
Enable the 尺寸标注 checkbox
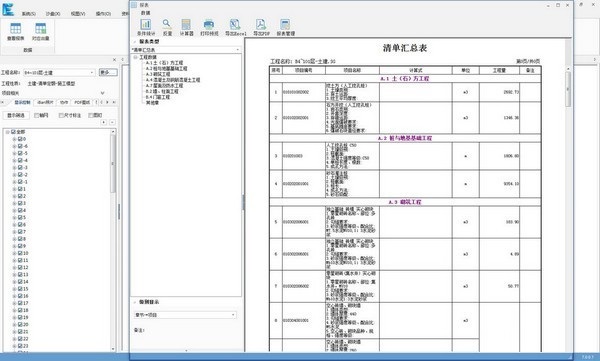(x=61, y=115)
